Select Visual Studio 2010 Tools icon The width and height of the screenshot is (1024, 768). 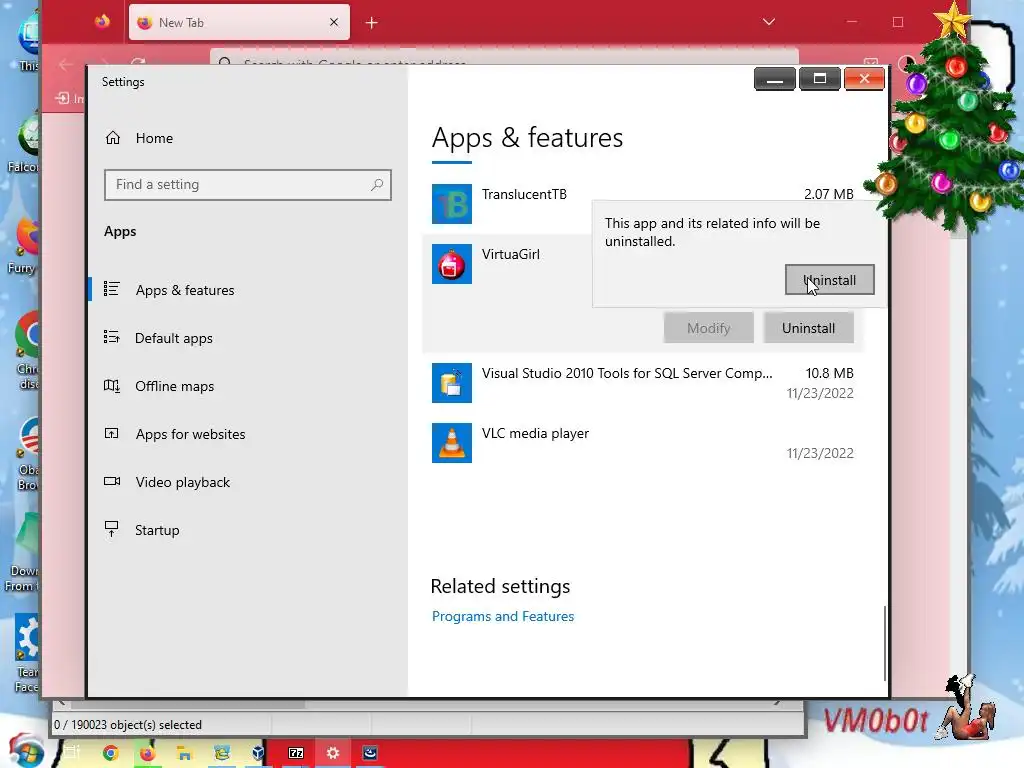[x=452, y=383]
